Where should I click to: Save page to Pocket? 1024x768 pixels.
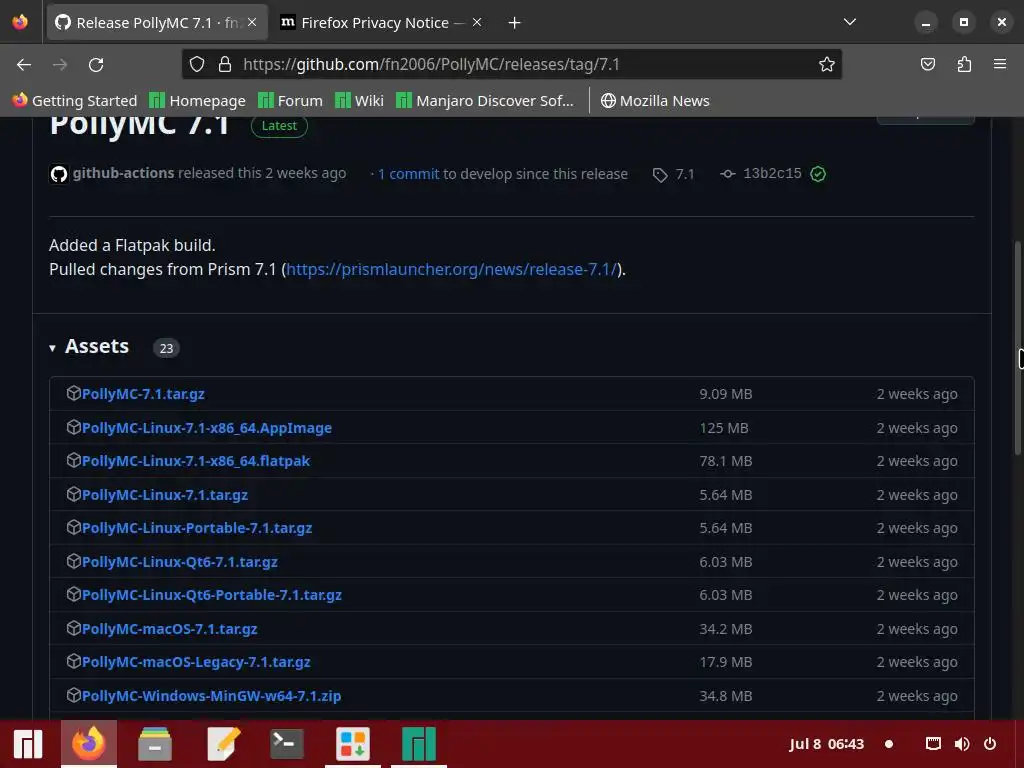click(x=927, y=64)
